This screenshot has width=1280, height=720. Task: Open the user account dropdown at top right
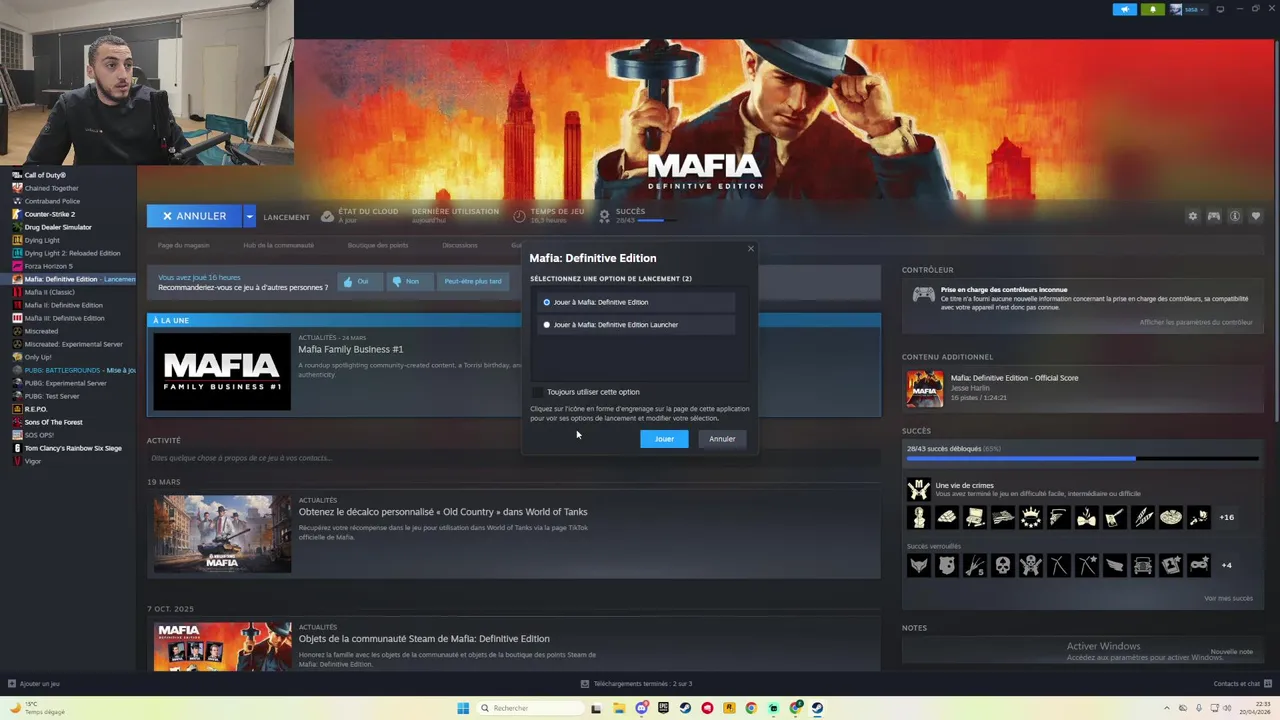pyautogui.click(x=1188, y=9)
